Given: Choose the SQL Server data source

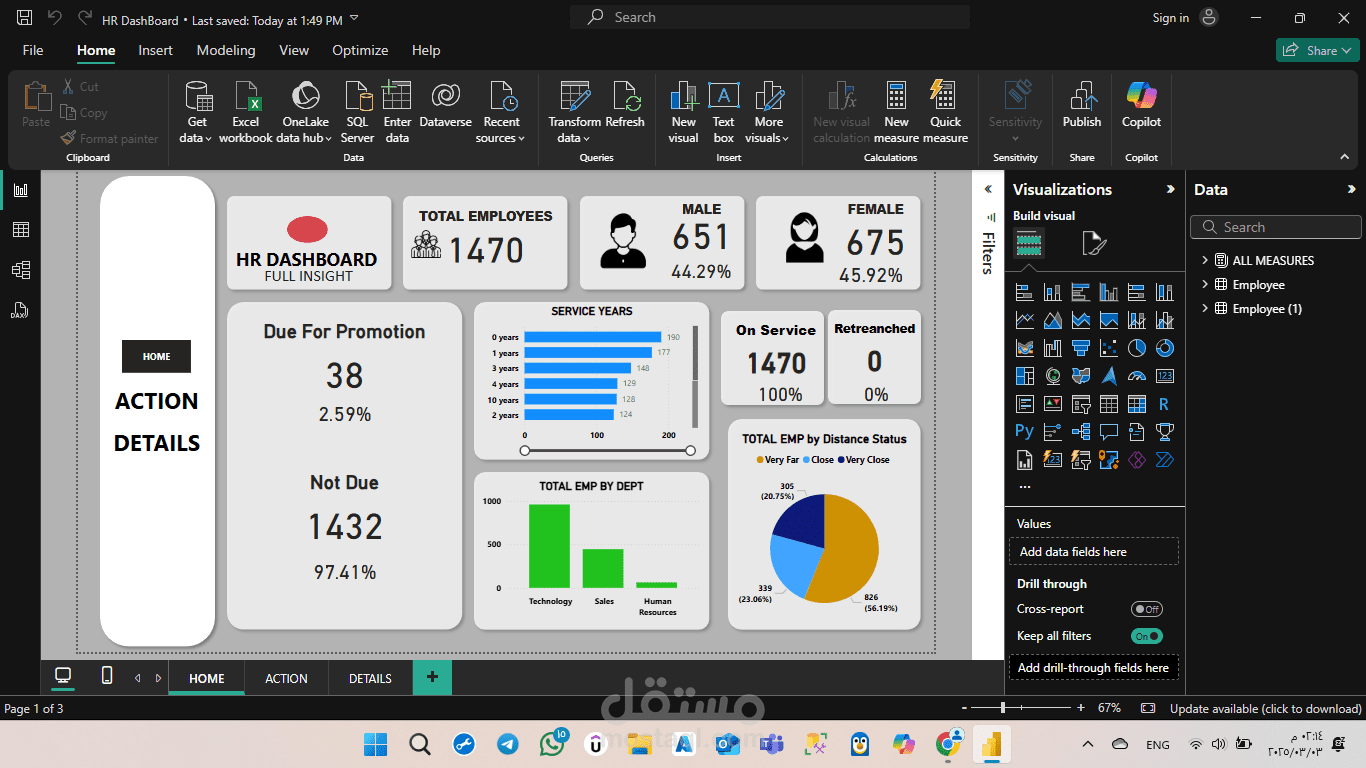Looking at the screenshot, I should coord(357,112).
